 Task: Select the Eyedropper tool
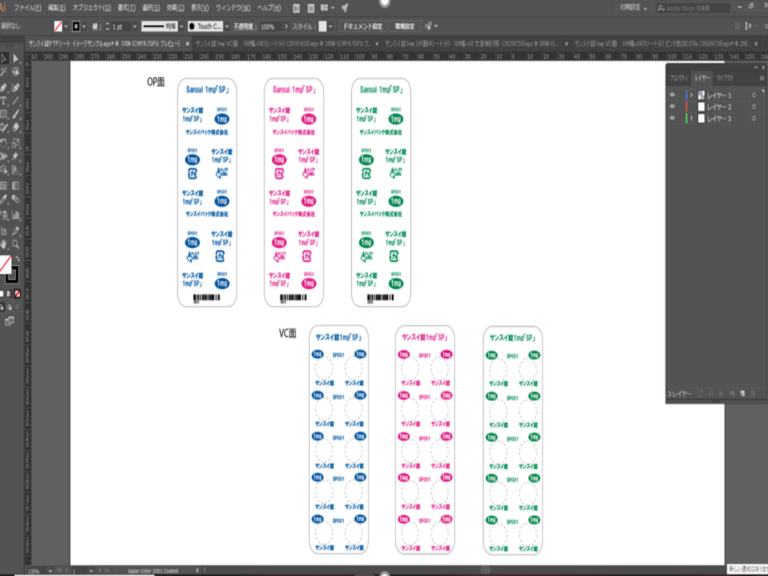[x=4, y=199]
